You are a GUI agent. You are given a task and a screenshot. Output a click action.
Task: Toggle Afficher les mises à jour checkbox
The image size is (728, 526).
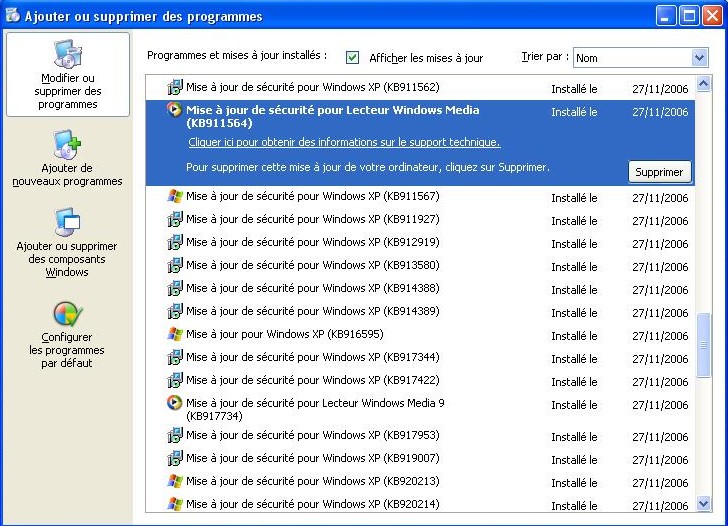352,58
